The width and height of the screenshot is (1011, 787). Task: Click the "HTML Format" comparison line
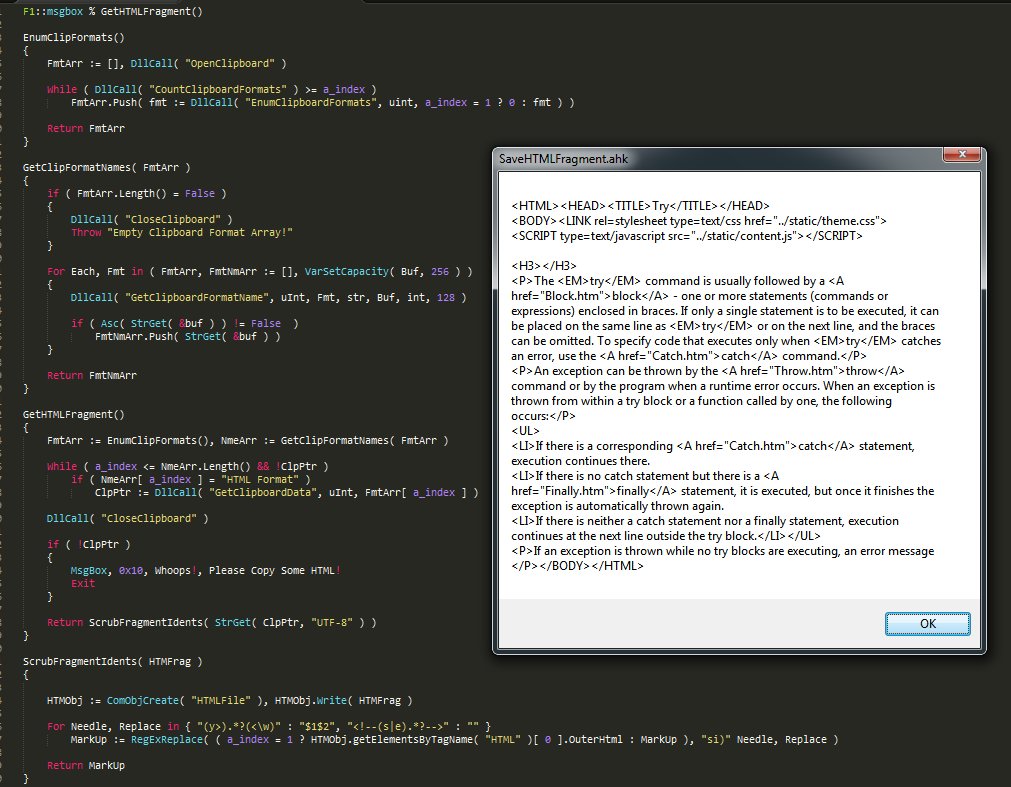tap(191, 480)
